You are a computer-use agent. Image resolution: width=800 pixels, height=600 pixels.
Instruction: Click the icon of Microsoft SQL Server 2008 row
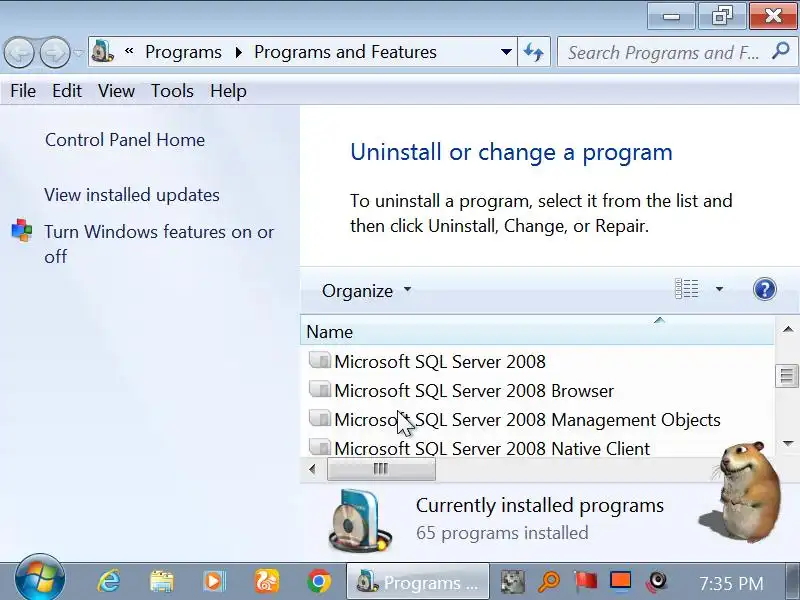pos(320,361)
